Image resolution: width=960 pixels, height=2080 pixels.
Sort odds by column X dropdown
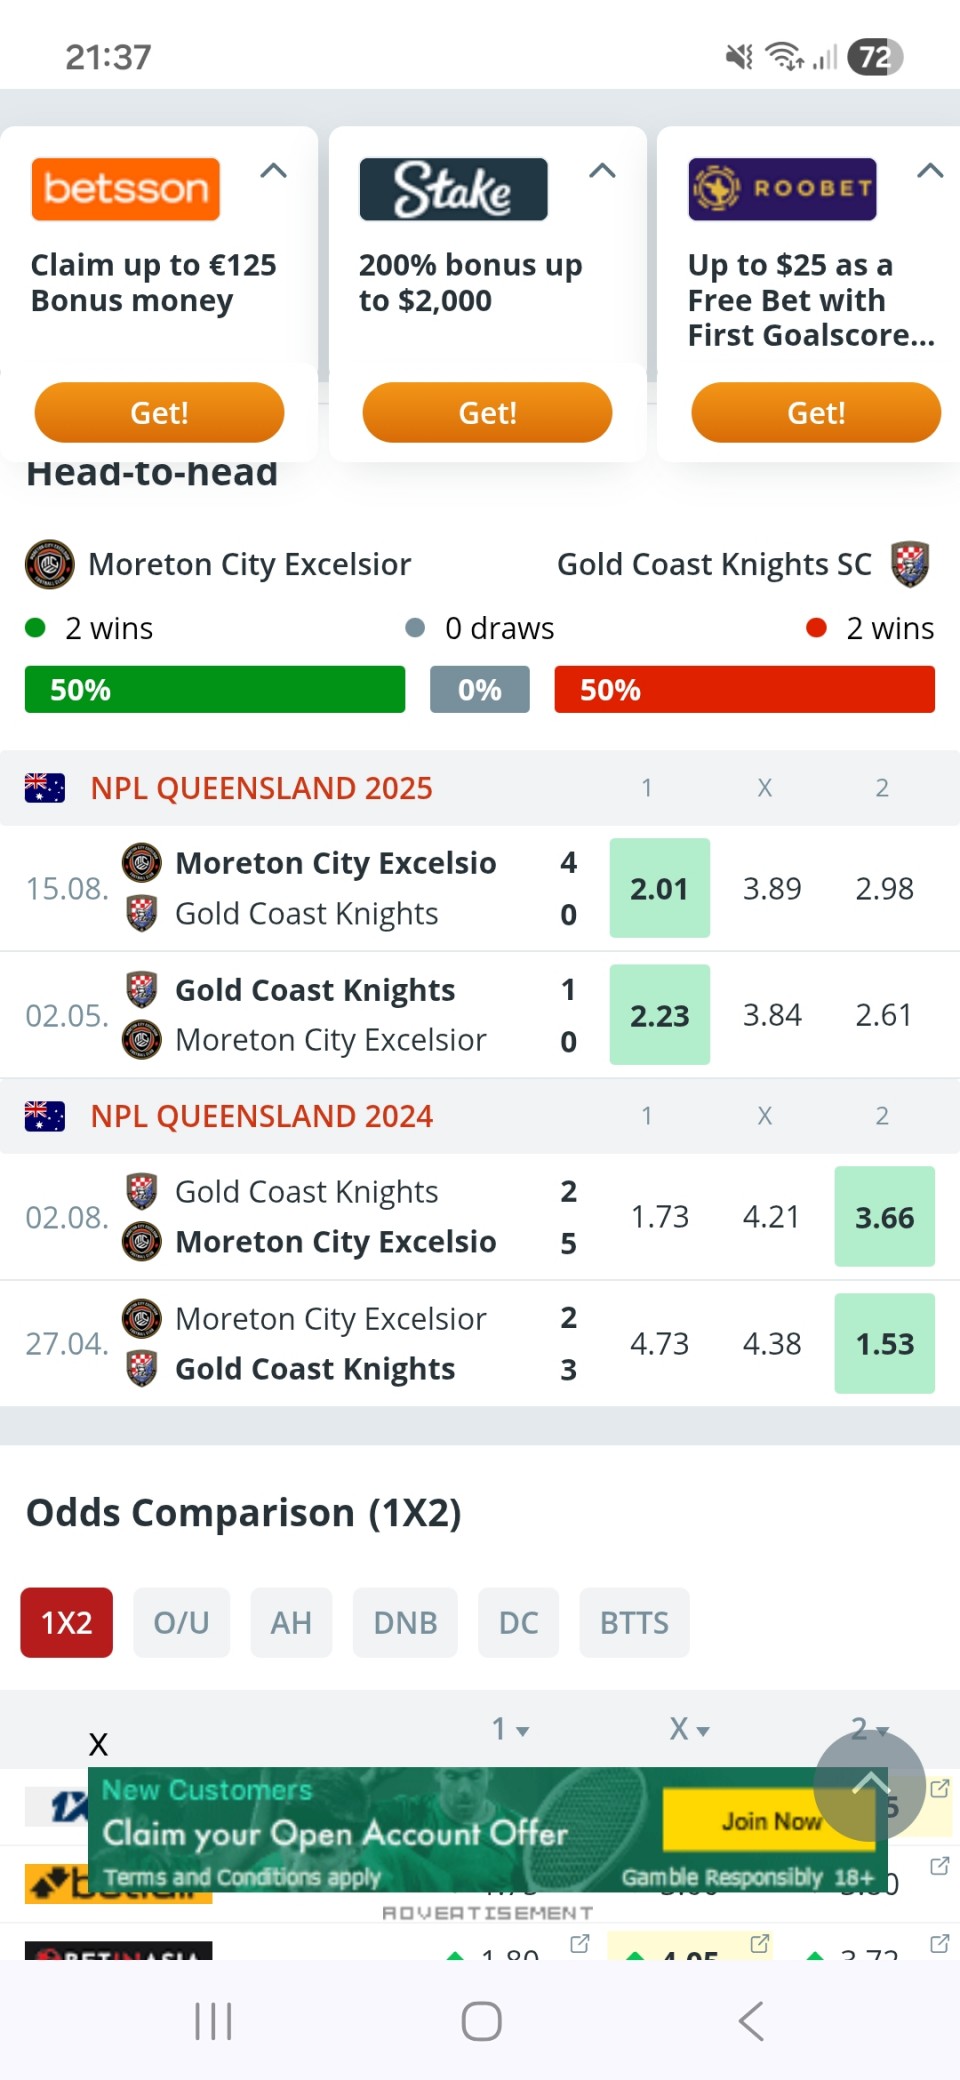(688, 1729)
